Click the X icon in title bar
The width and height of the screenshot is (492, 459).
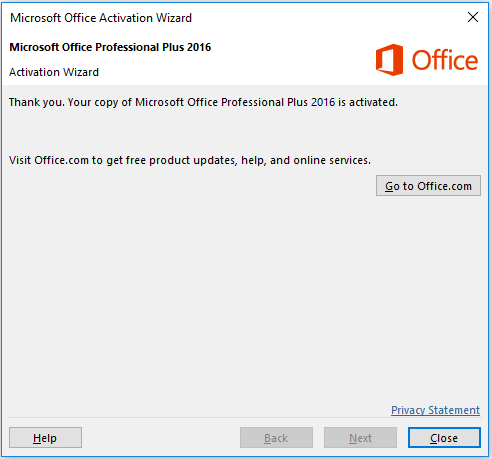click(473, 17)
